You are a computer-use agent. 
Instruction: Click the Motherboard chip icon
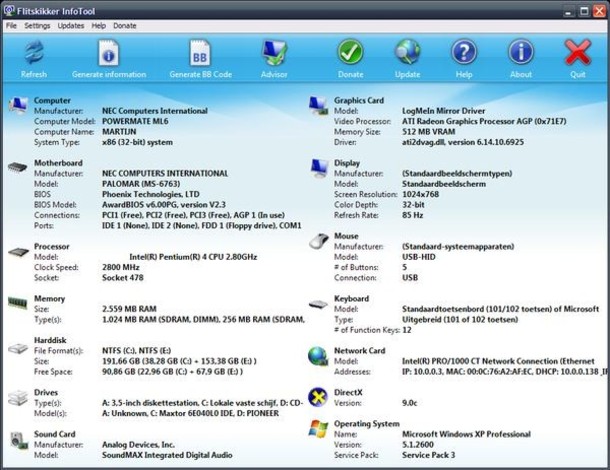(x=18, y=167)
